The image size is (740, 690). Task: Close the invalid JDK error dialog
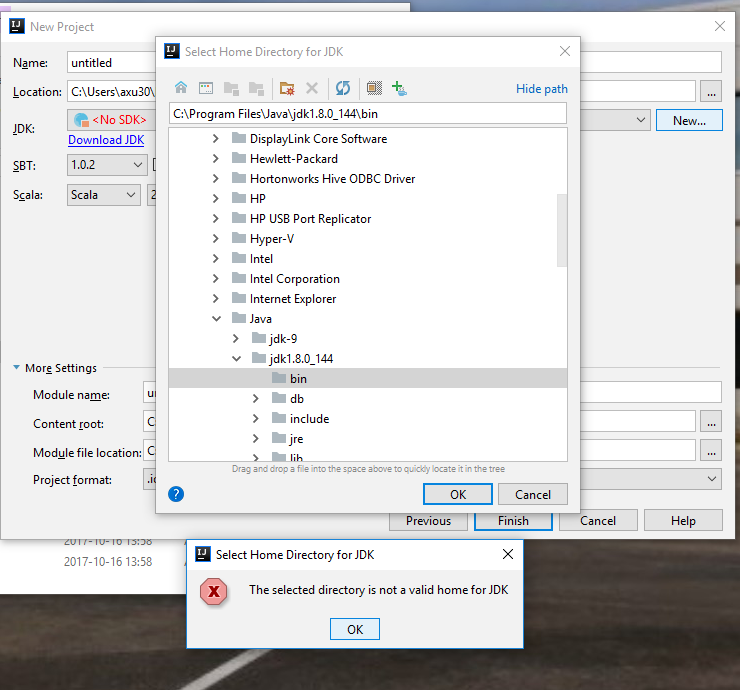coord(508,554)
